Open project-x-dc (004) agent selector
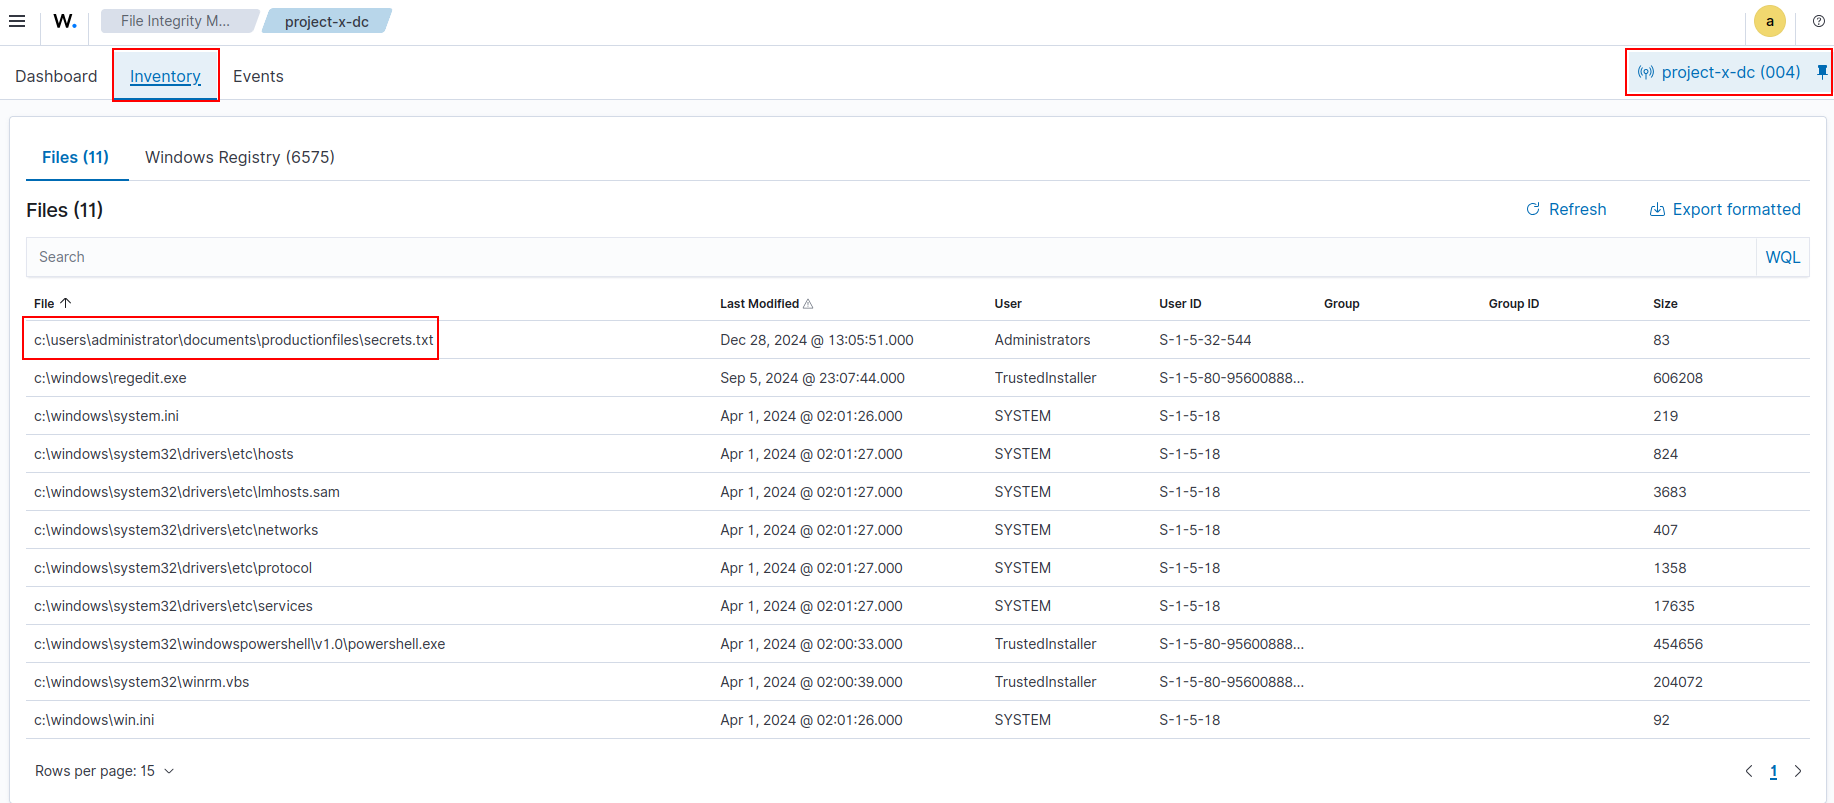The image size is (1834, 803). [x=1729, y=72]
